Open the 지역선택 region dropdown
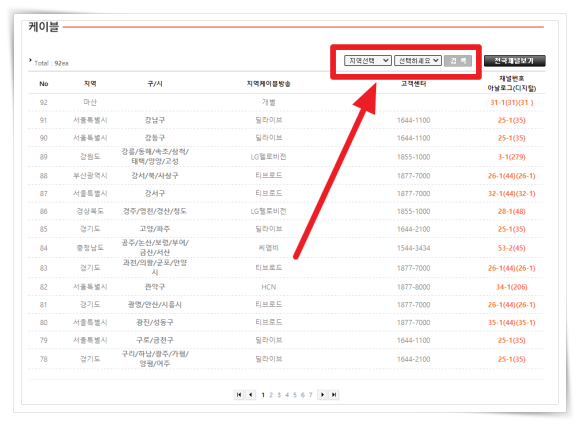Viewport: 580px width, 426px height. [x=368, y=61]
